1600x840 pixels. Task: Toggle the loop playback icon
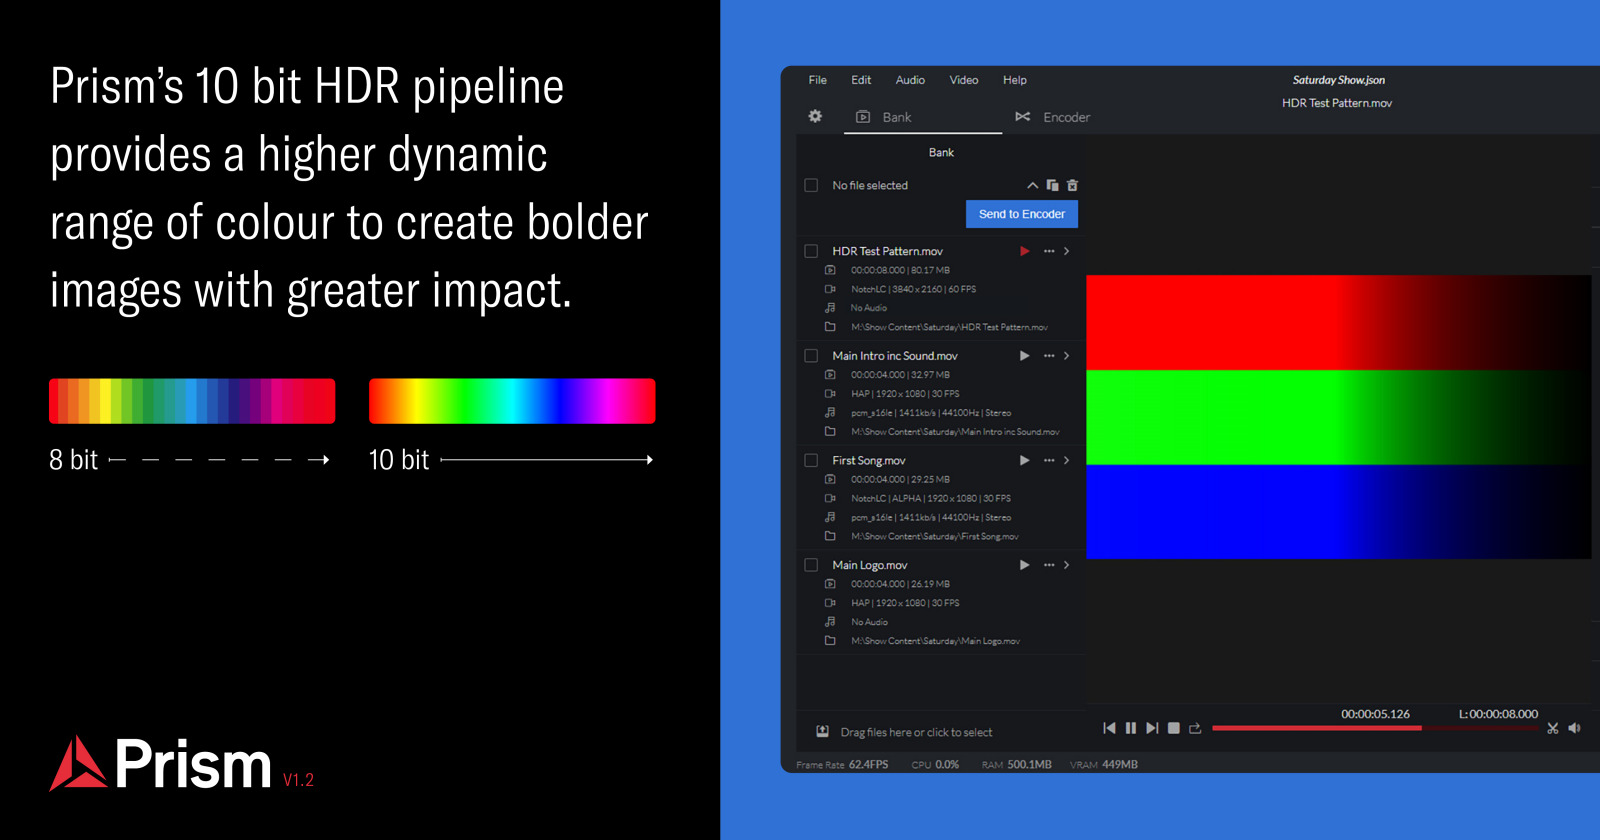1195,728
